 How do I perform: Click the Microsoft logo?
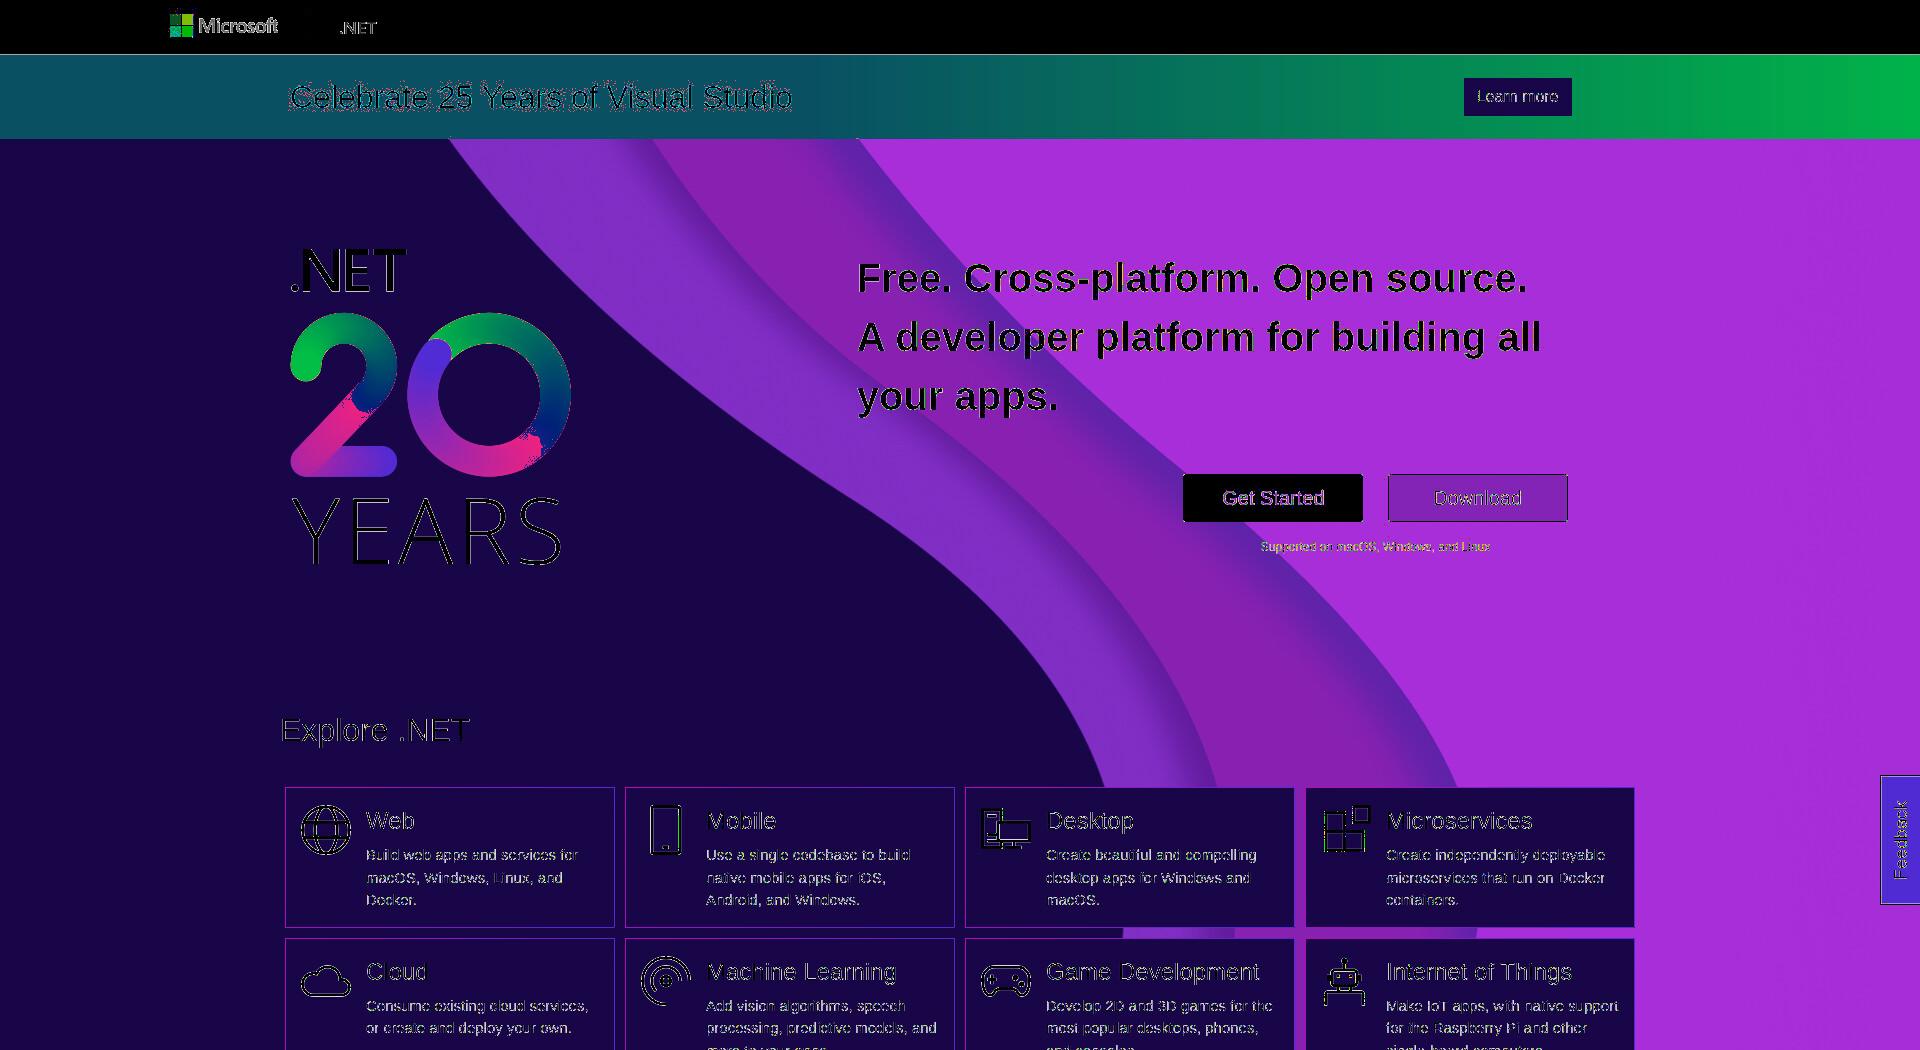224,26
